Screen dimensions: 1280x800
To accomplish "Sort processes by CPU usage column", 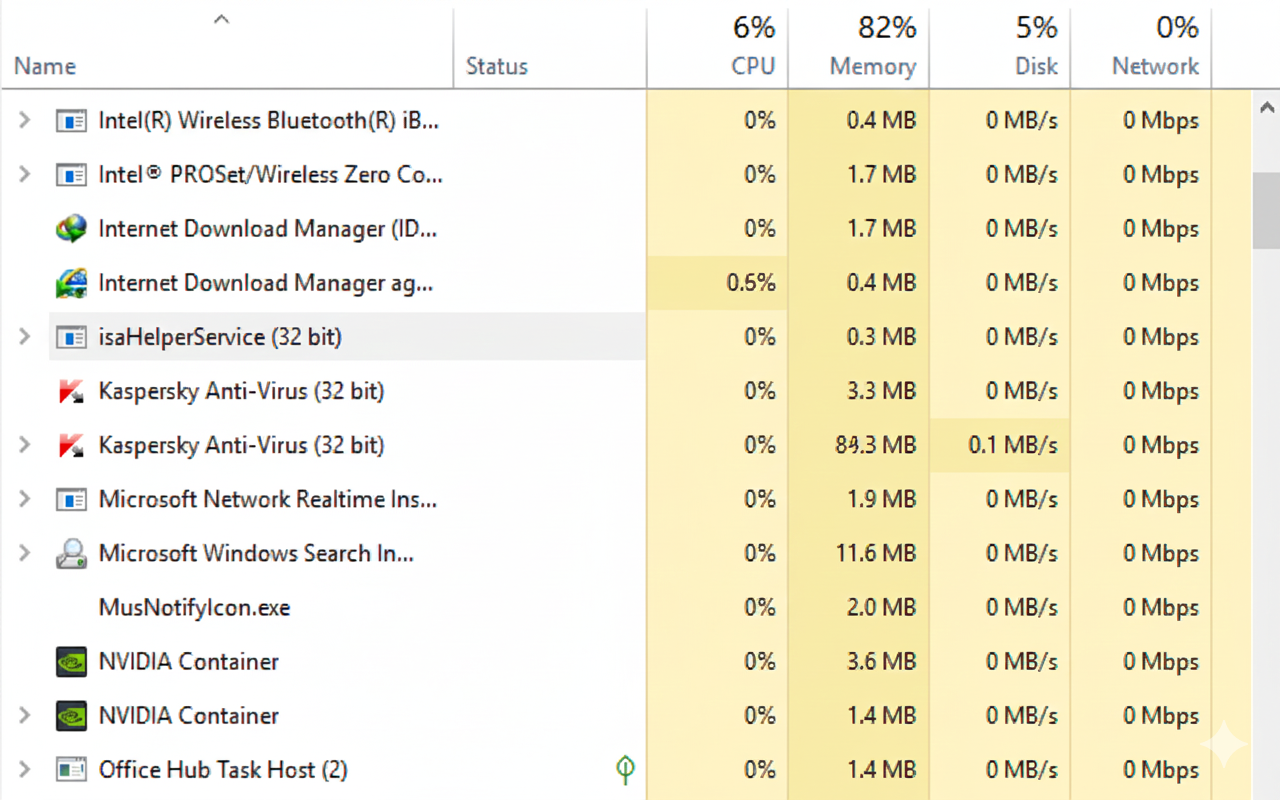I will coord(752,66).
